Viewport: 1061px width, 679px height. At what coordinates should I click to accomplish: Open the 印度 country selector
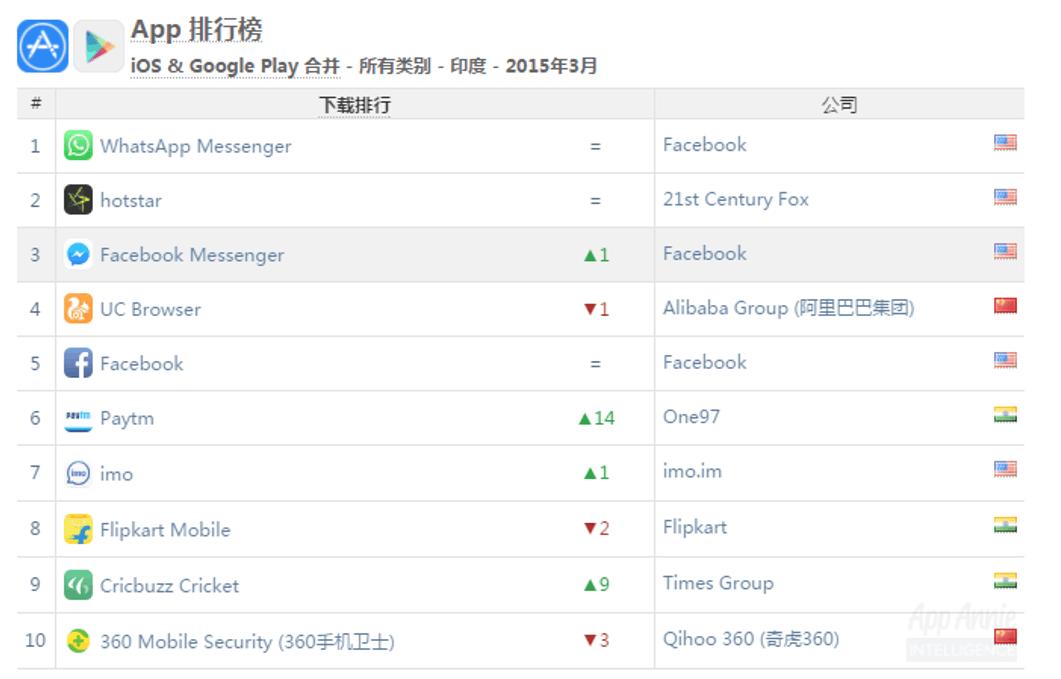point(468,66)
